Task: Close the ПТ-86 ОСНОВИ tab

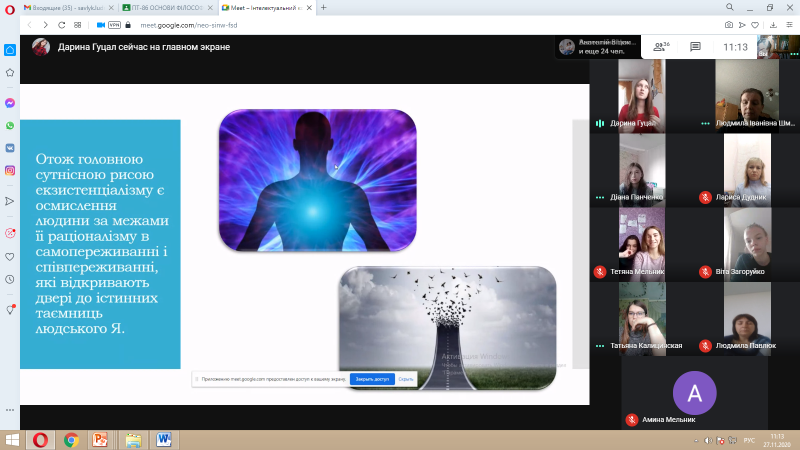Action: [x=210, y=8]
